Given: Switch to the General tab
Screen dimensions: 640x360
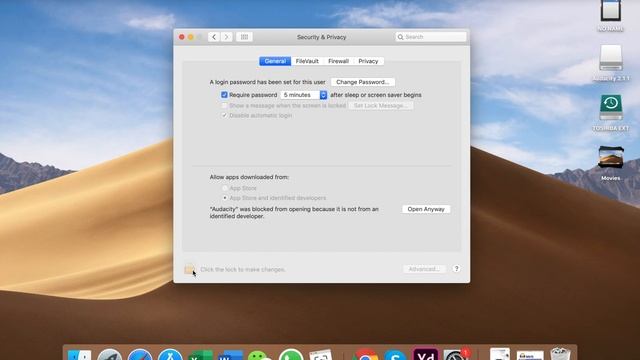Looking at the screenshot, I should [x=275, y=61].
